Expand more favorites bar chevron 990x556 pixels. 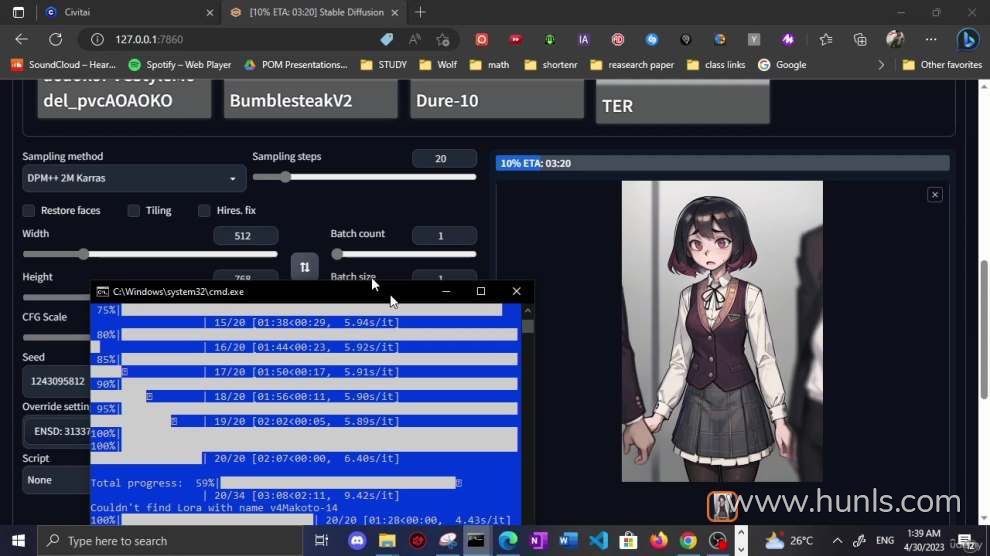click(881, 65)
